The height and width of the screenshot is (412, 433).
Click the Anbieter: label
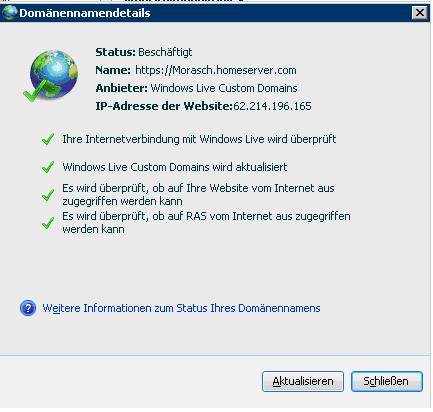[x=121, y=88]
